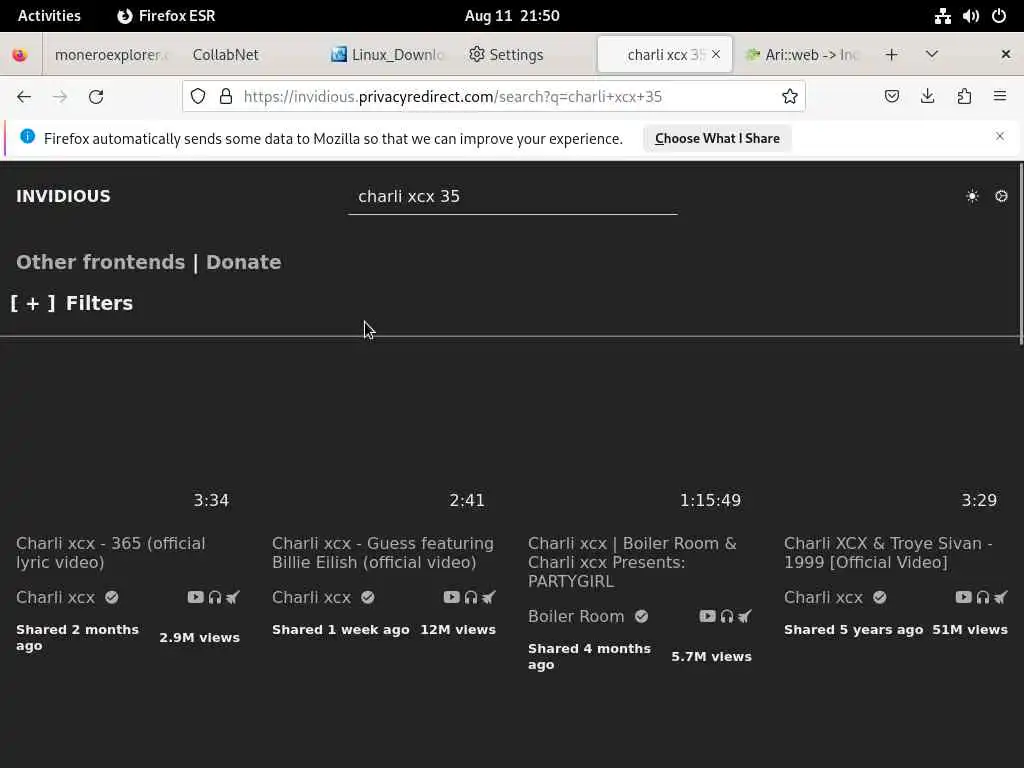Click the Choose What I Share button
The width and height of the screenshot is (1024, 768).
click(717, 138)
